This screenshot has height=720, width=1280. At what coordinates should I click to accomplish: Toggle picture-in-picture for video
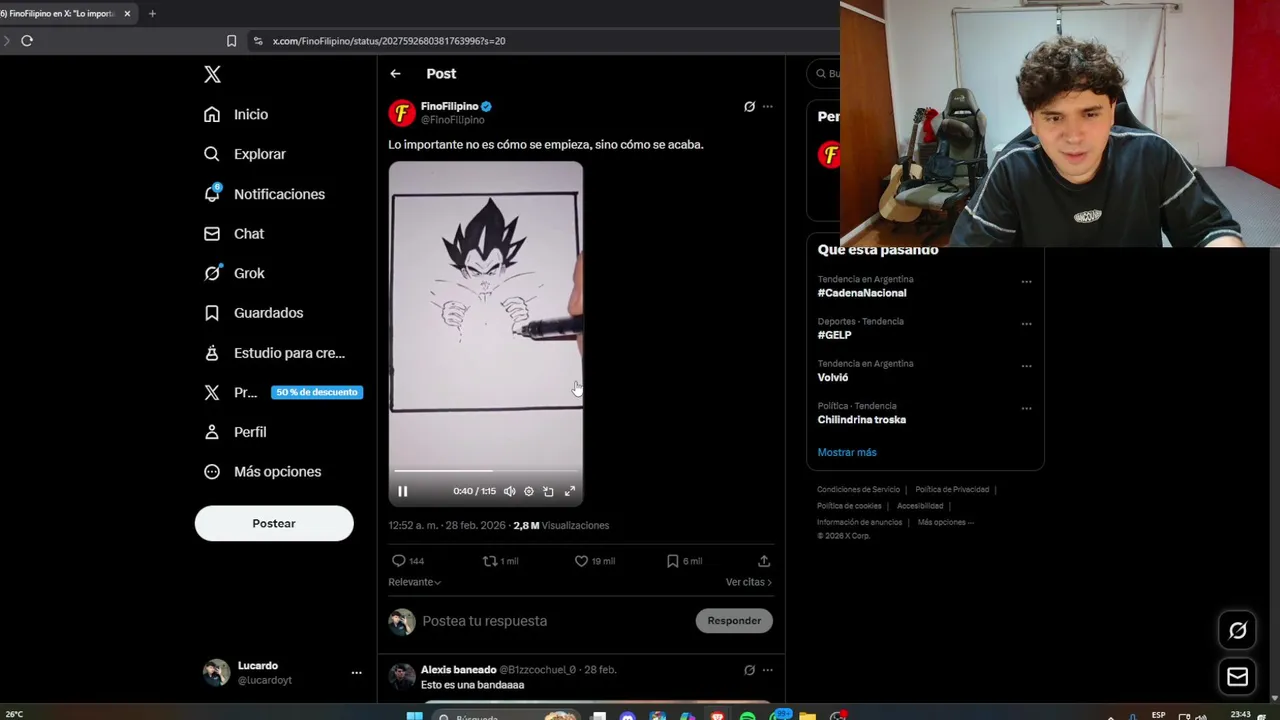pyautogui.click(x=548, y=491)
